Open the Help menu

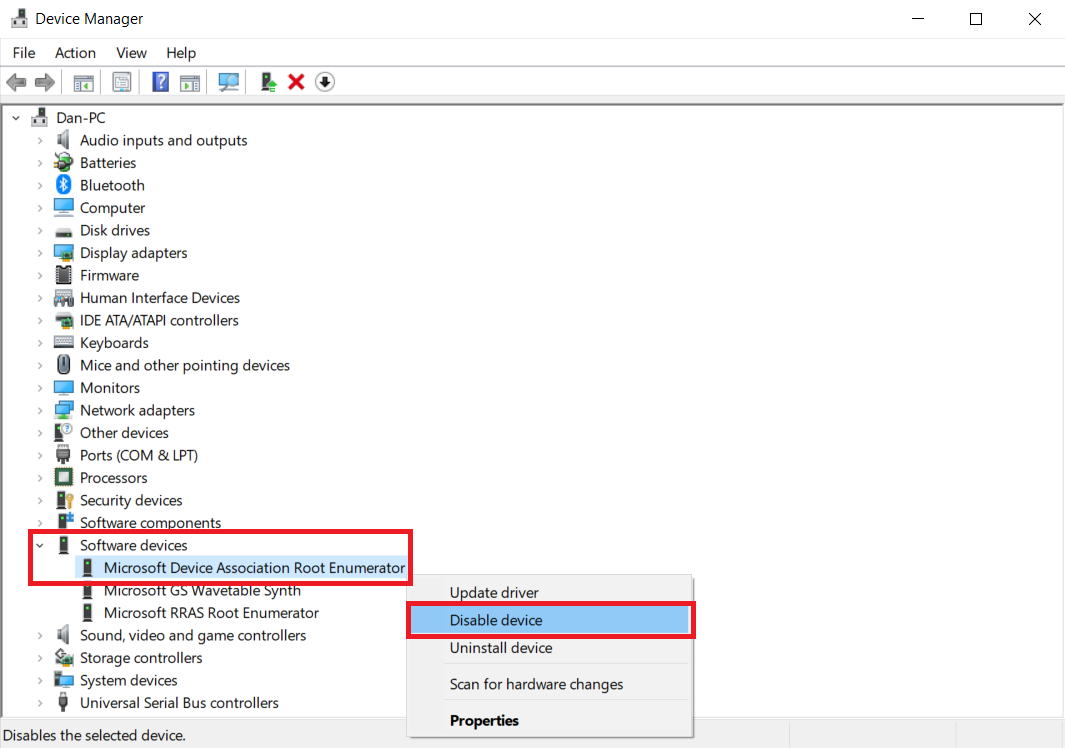[181, 52]
